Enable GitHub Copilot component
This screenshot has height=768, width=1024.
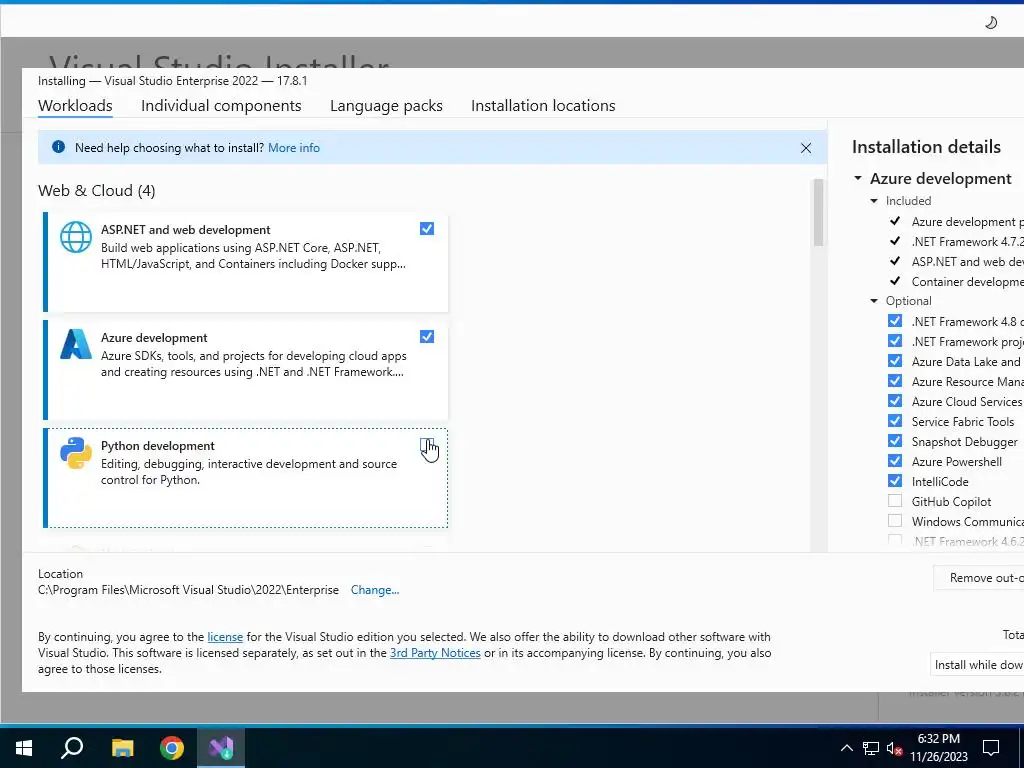pos(895,501)
